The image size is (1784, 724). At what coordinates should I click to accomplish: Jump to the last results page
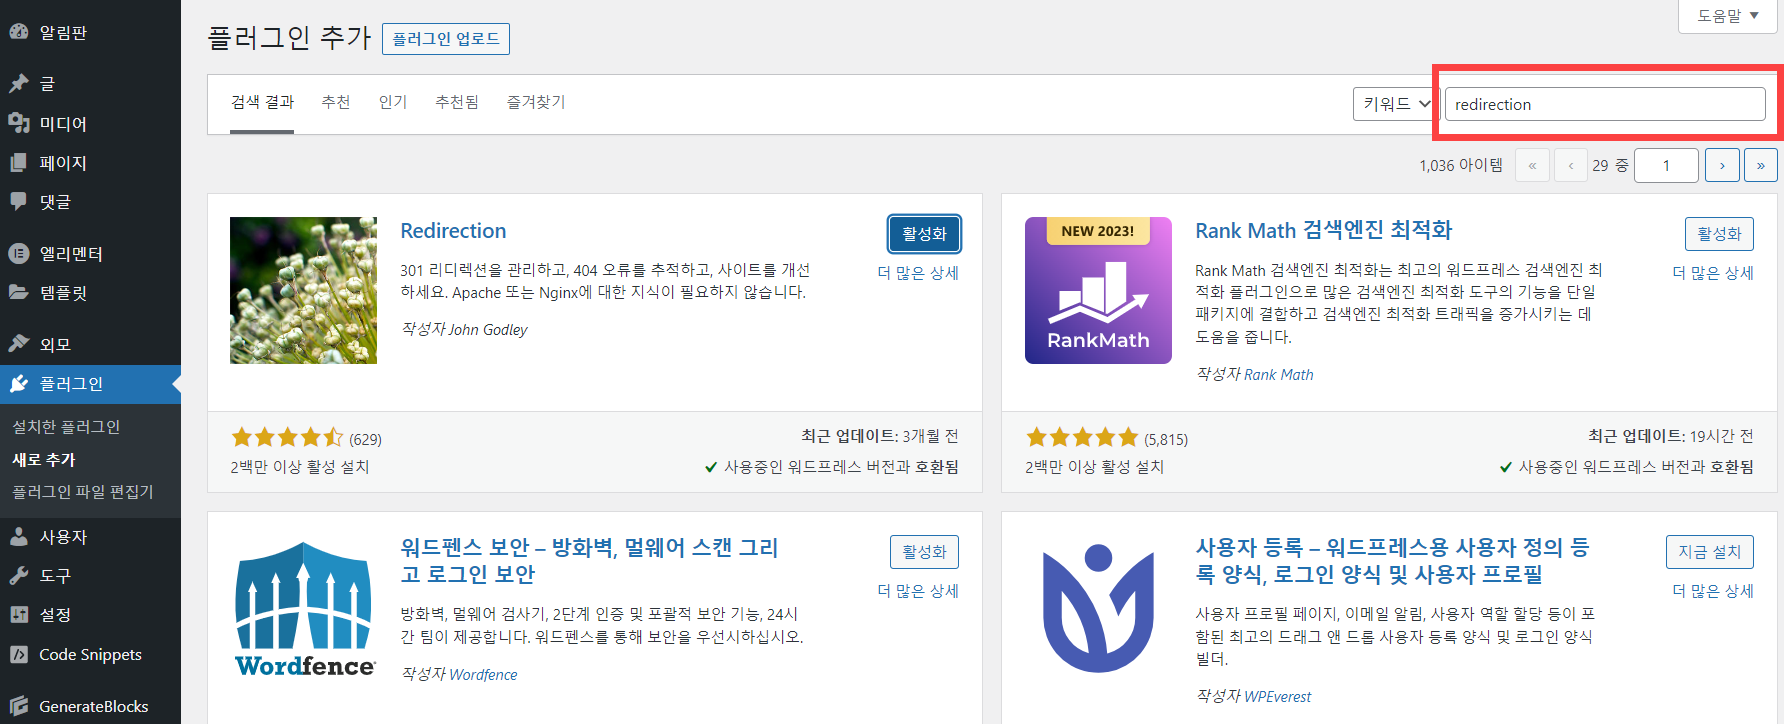pyautogui.click(x=1760, y=165)
